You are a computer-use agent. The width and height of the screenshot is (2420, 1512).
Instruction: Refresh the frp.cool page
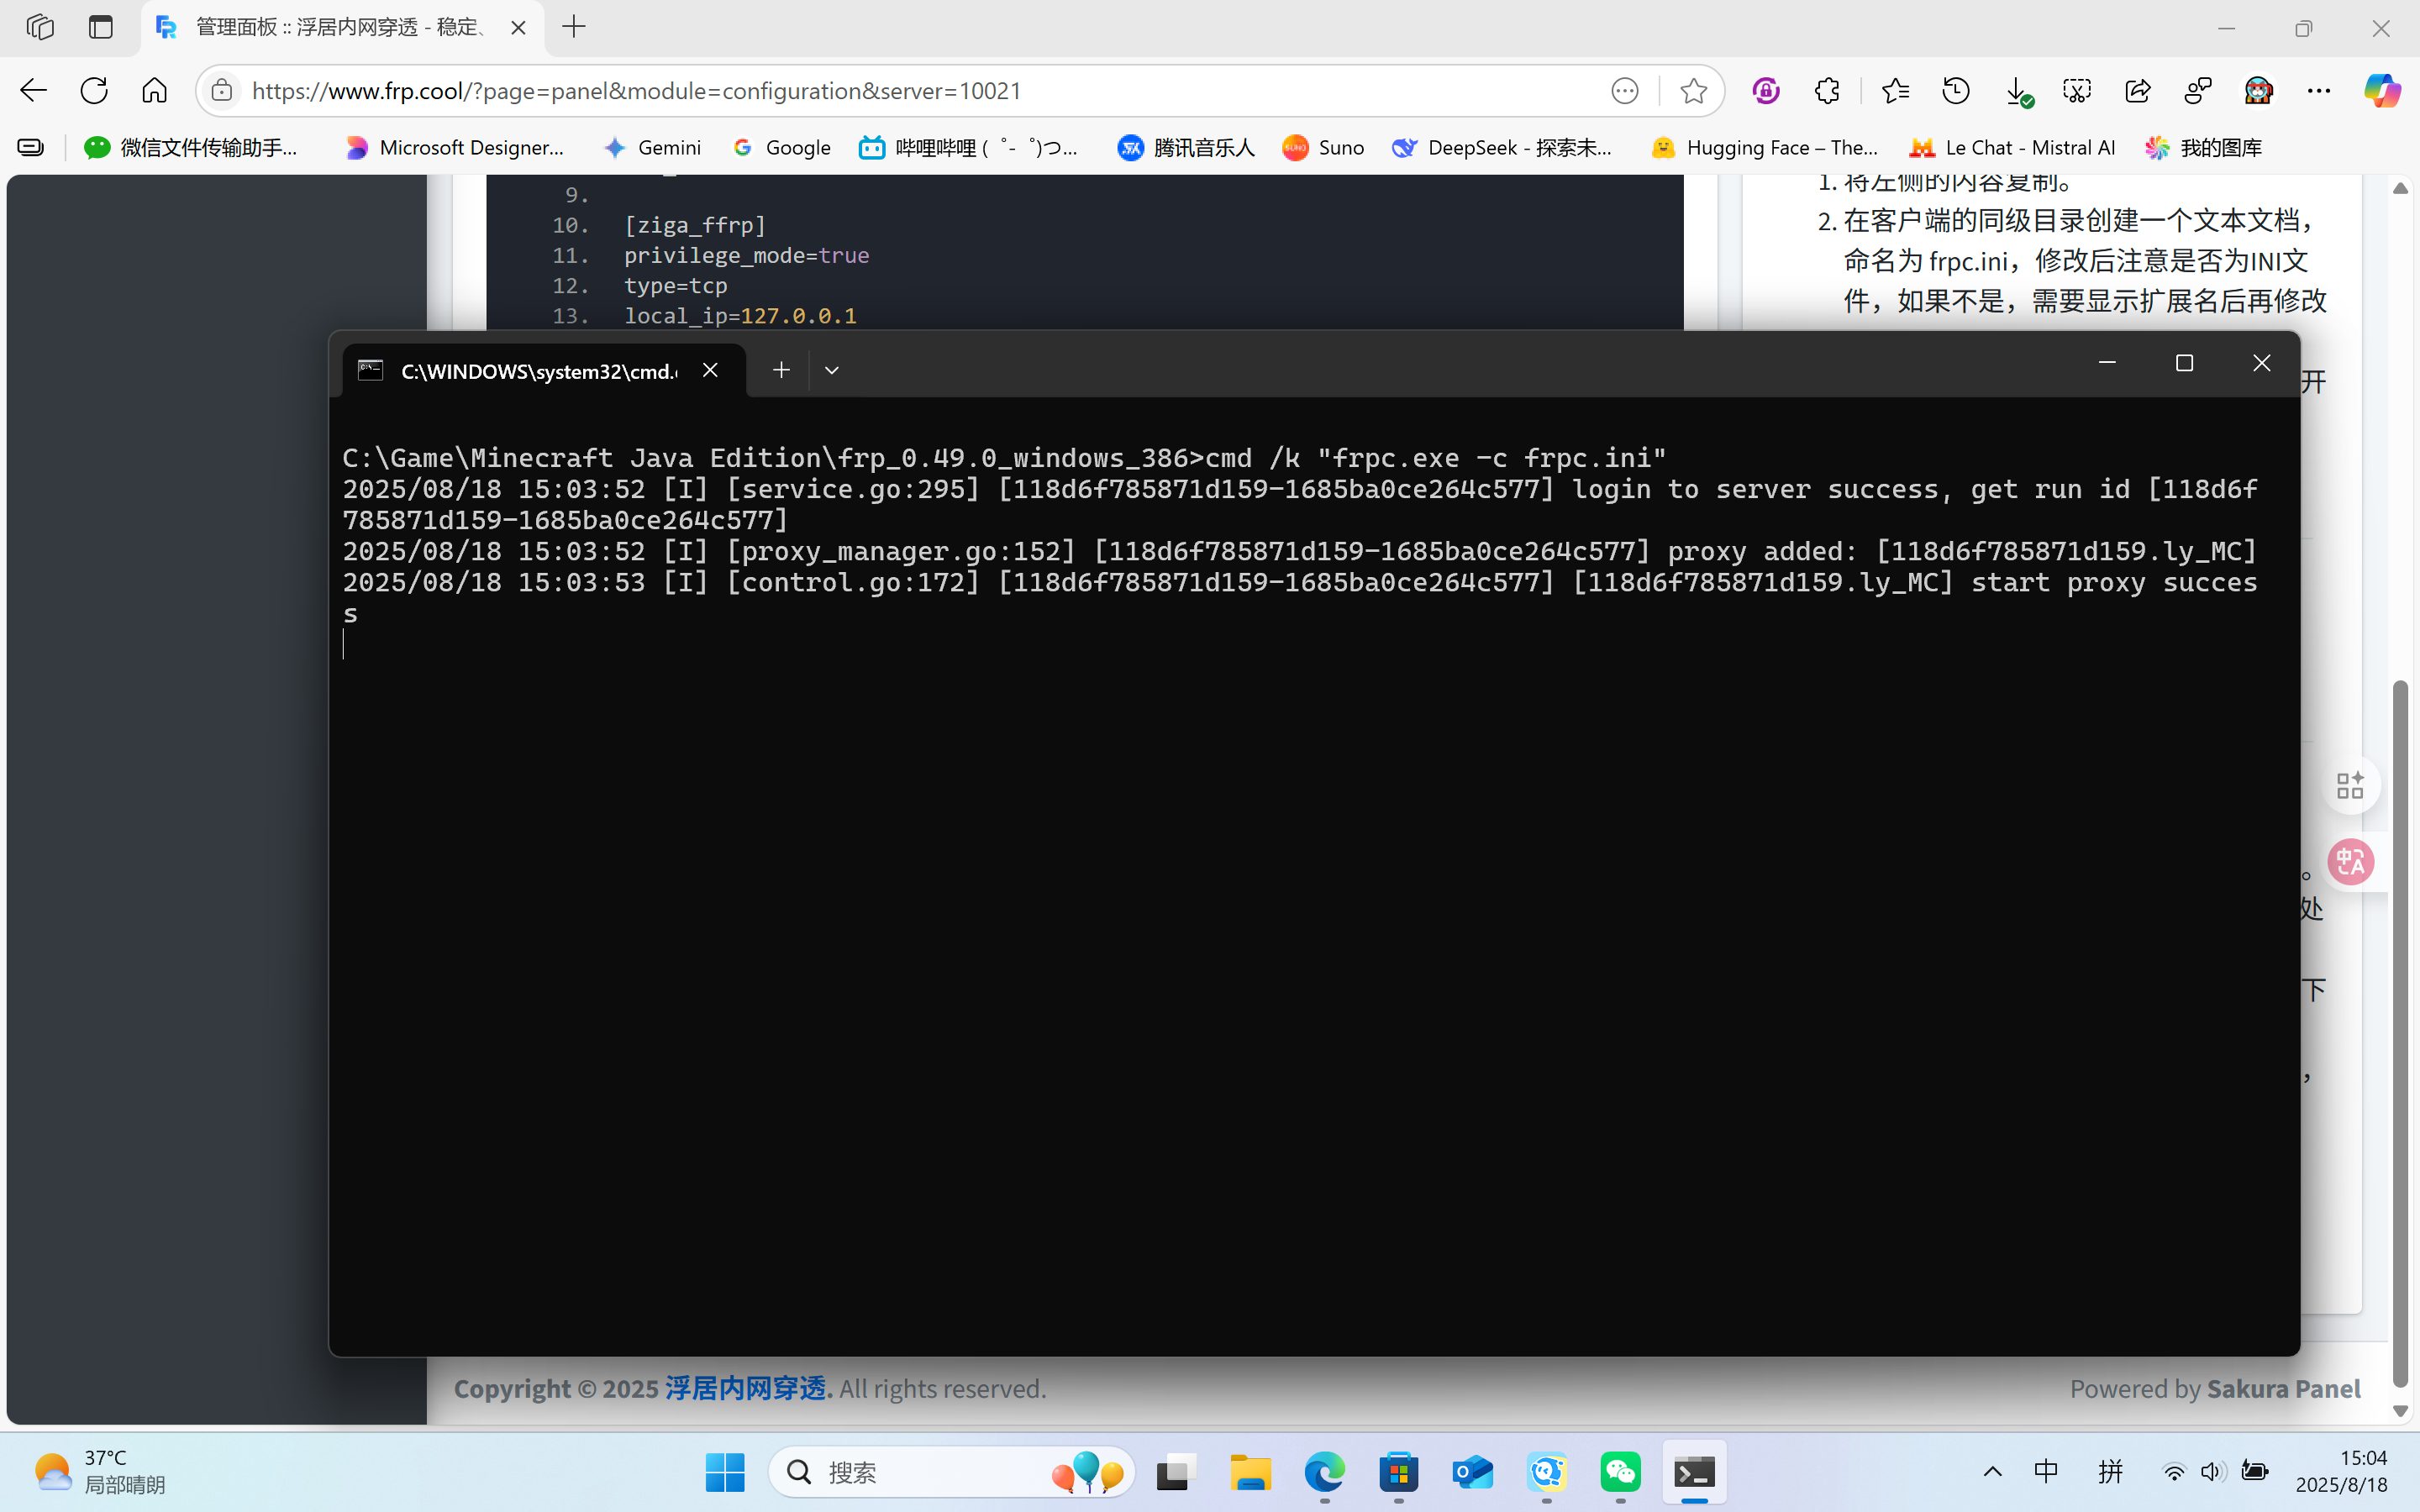click(94, 91)
